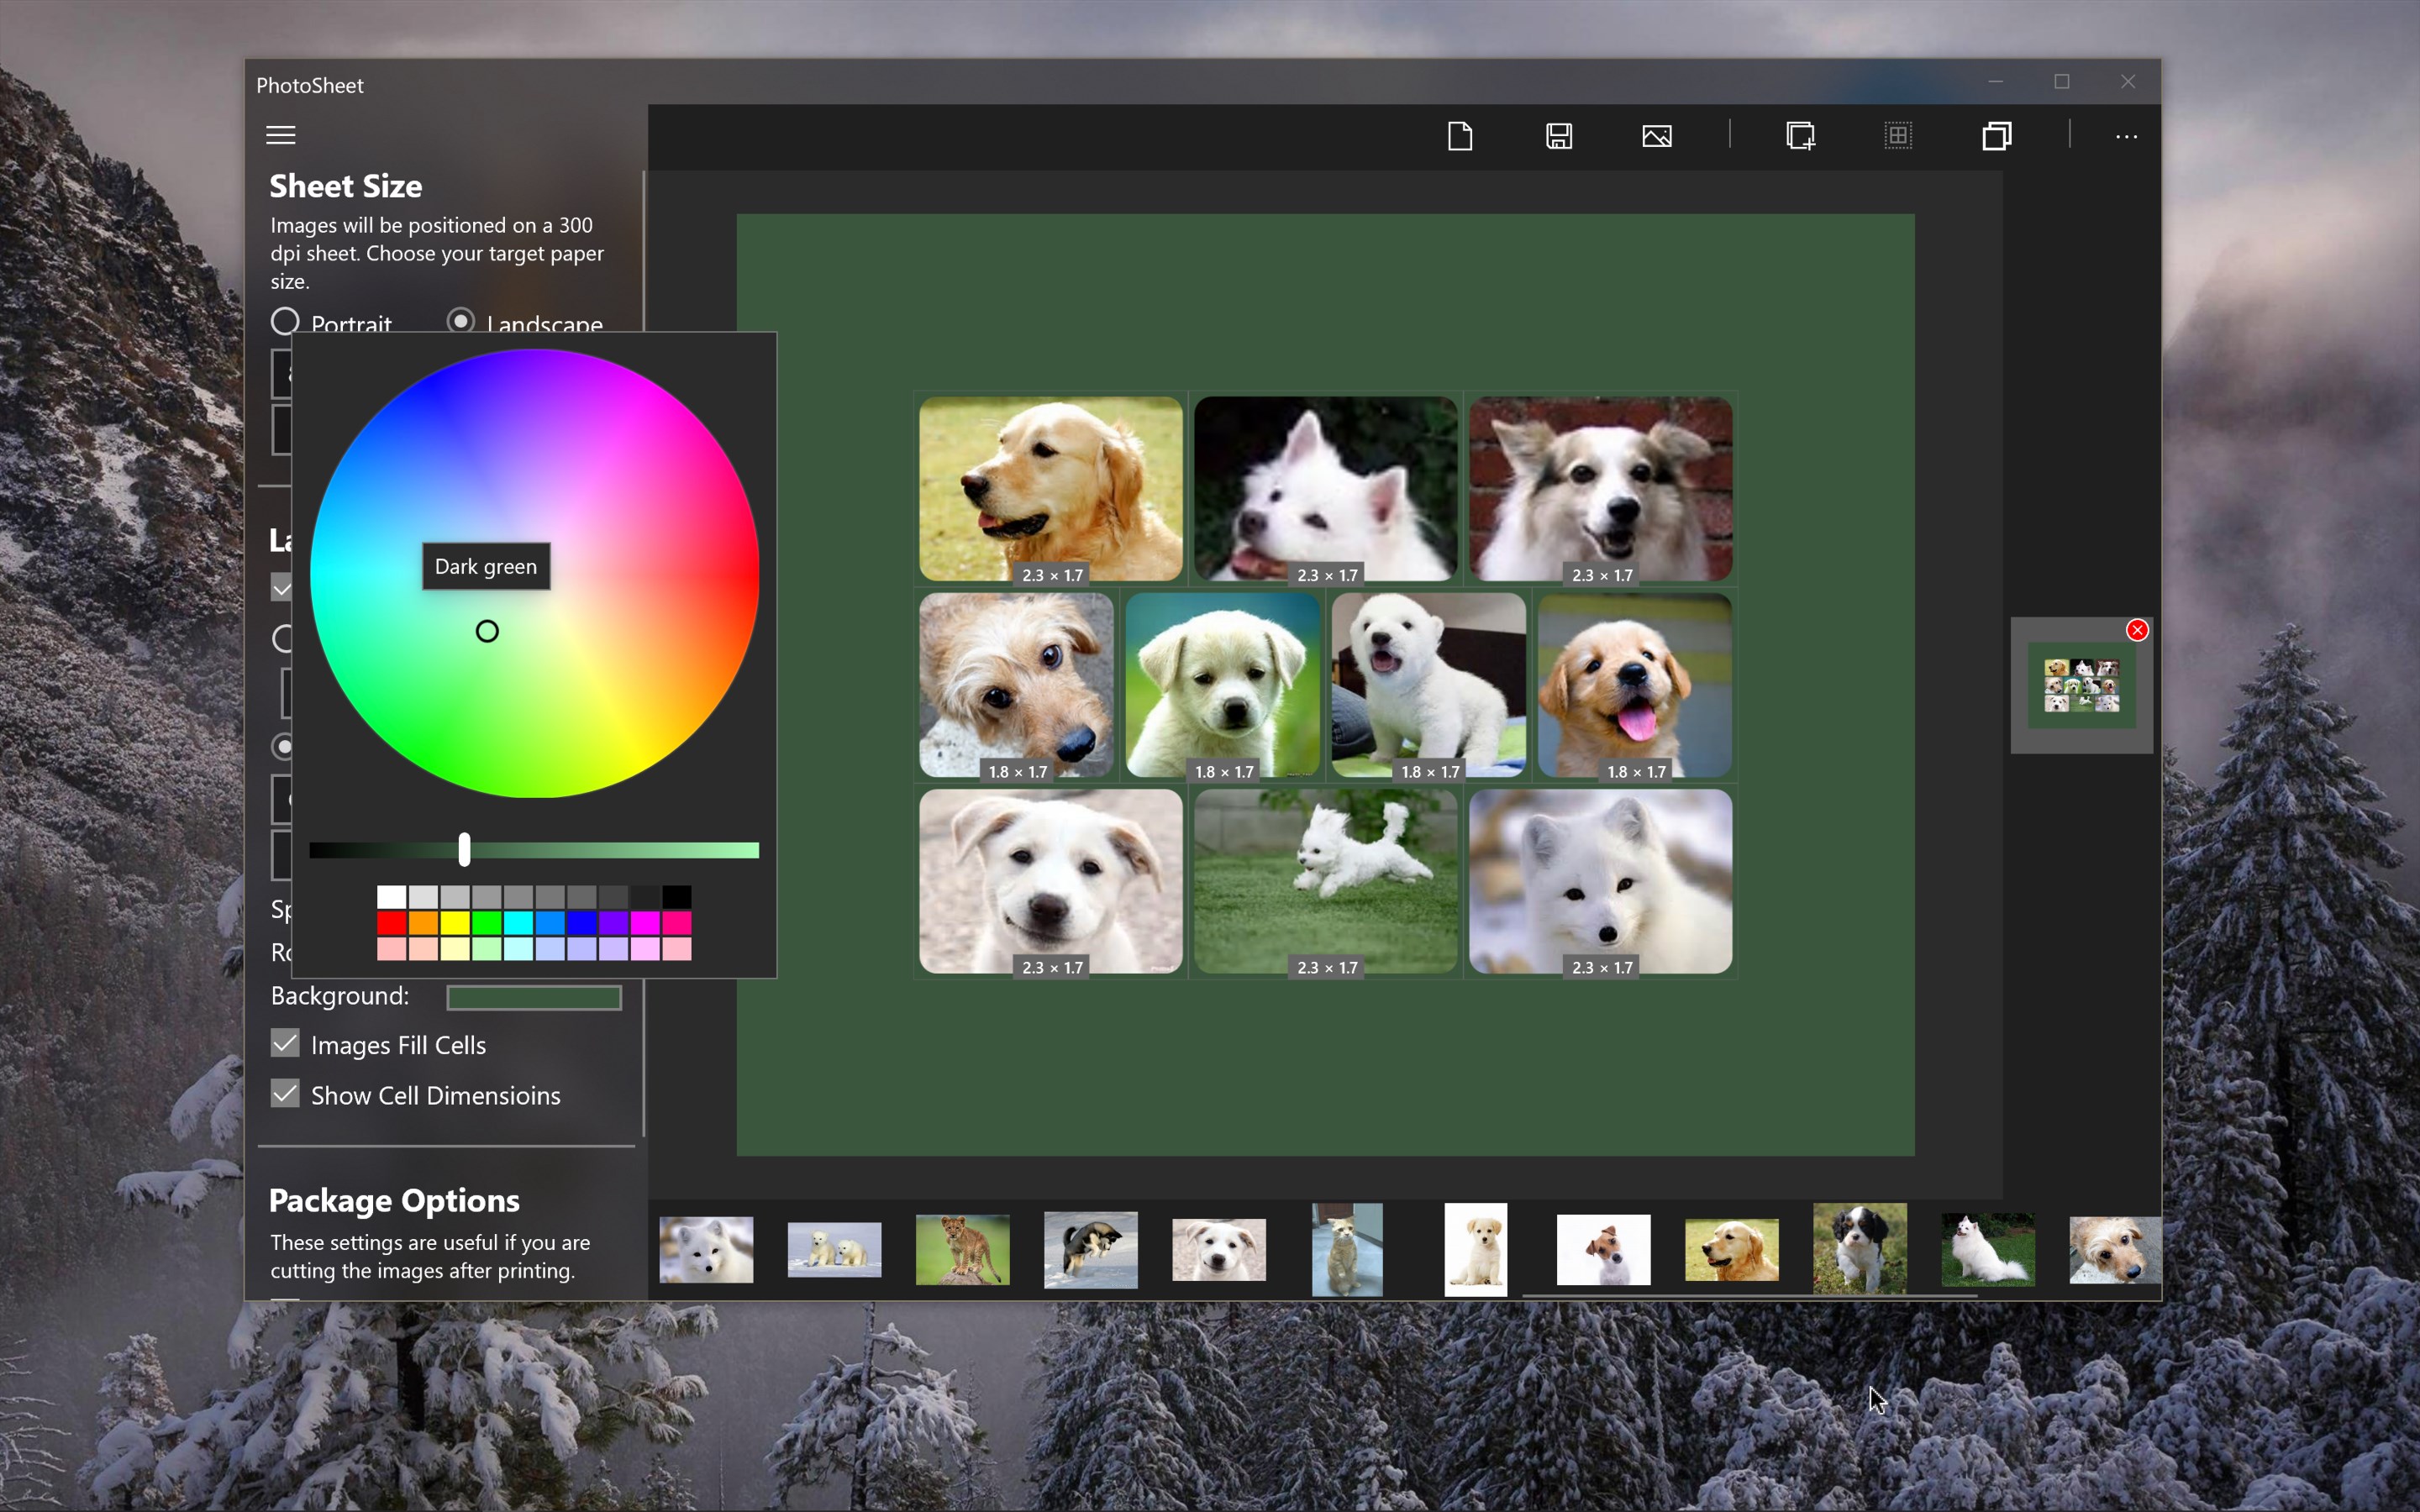Screen dimensions: 2420x1512
Task: Select the husky thumbnail in the bottom strip
Action: click(x=1090, y=1250)
